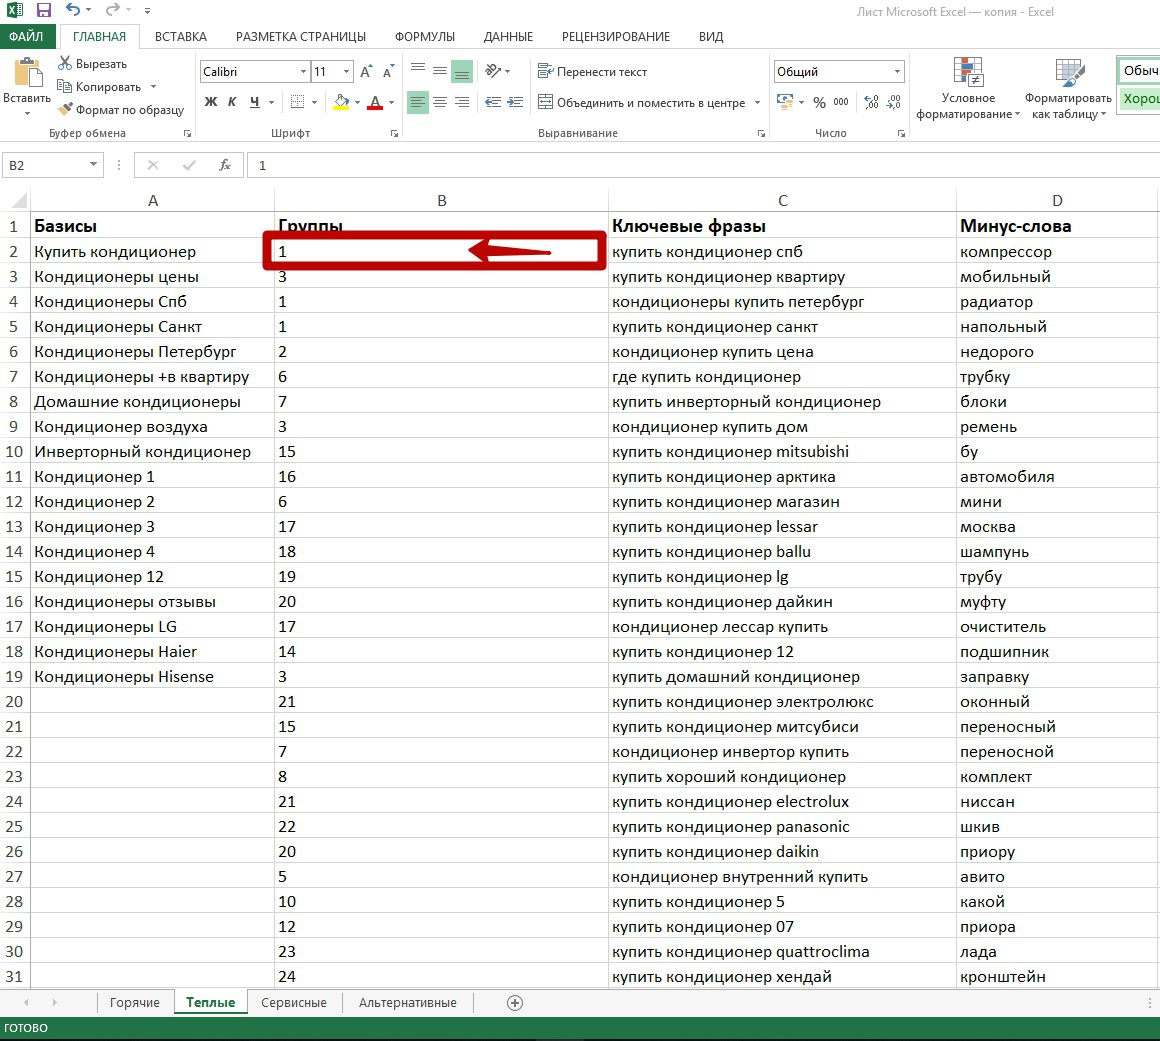This screenshot has height=1041, width=1160.
Task: Align text to the right
Action: (462, 102)
